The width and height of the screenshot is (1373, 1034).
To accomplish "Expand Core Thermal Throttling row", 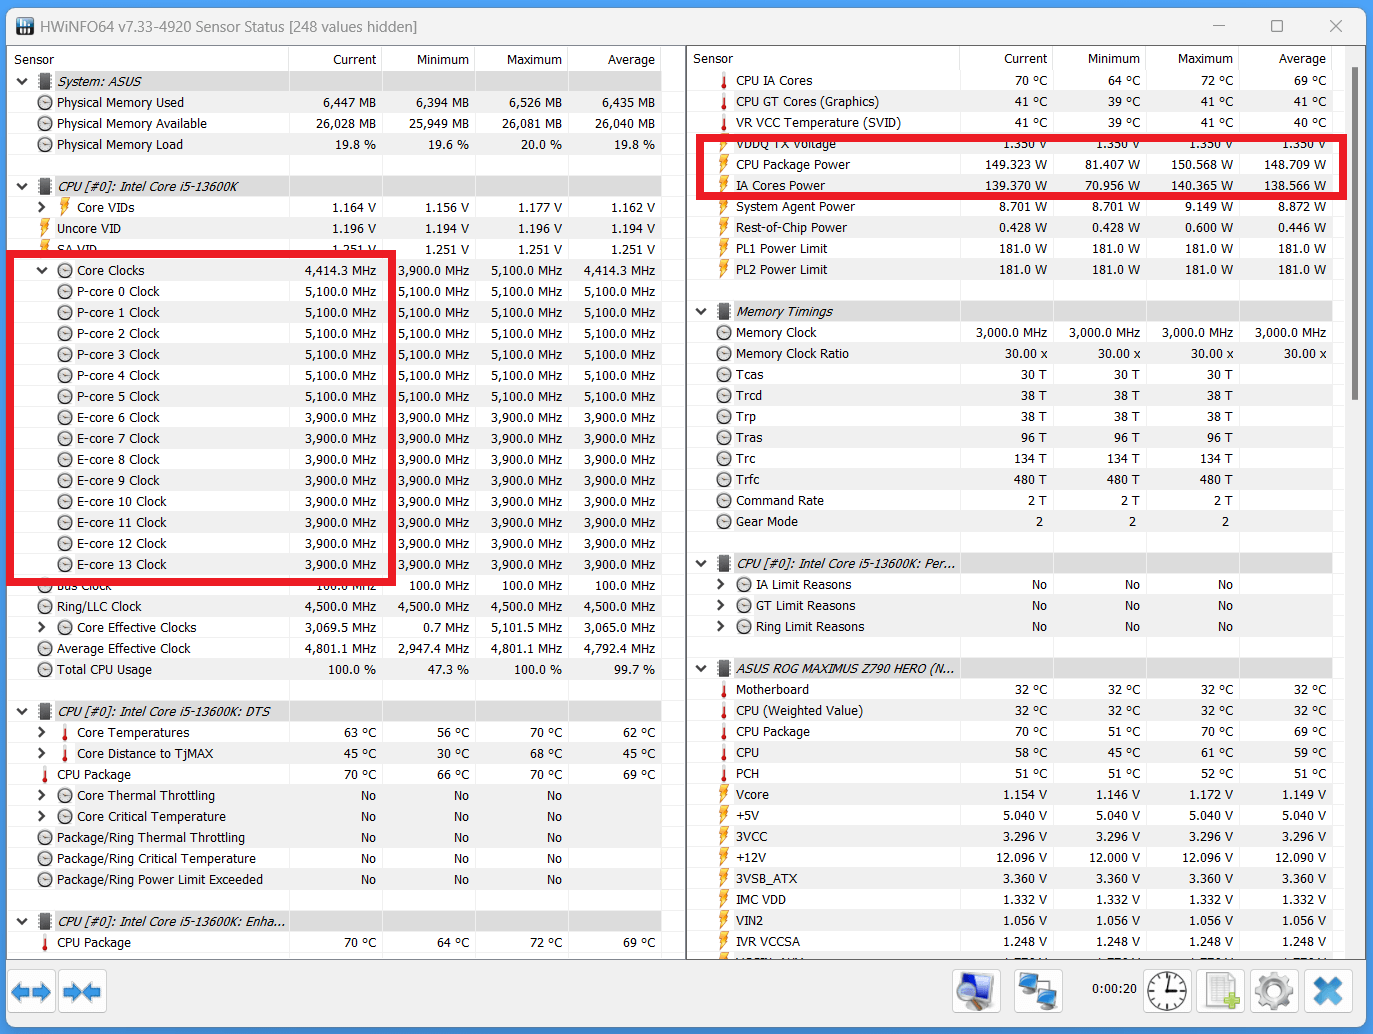I will 42,796.
